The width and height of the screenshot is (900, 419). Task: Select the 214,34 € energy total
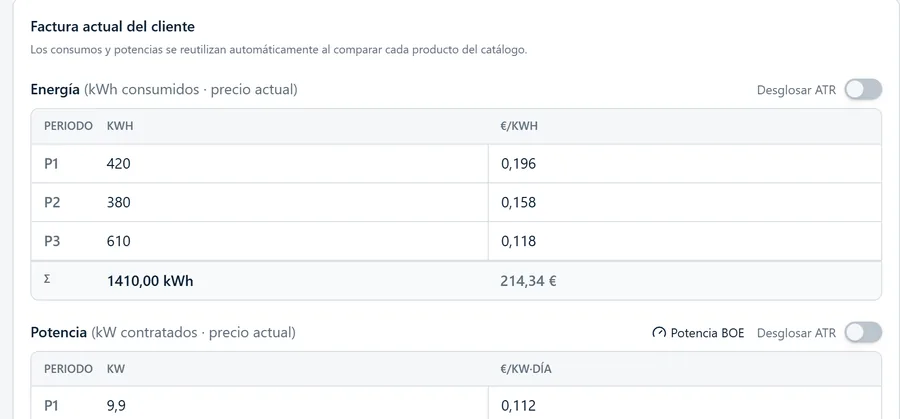529,281
